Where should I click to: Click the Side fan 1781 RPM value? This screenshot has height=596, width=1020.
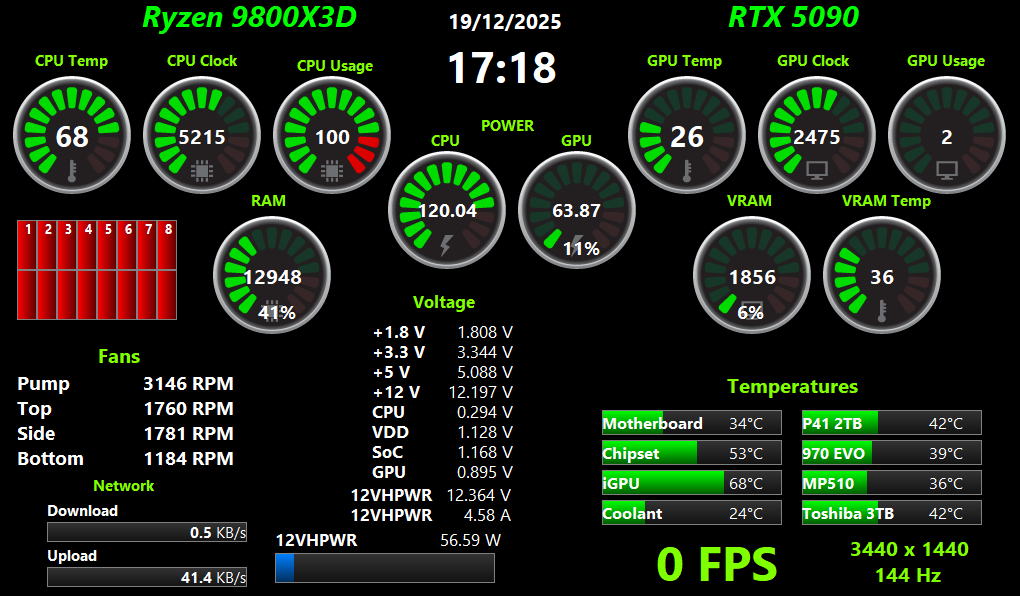point(189,433)
